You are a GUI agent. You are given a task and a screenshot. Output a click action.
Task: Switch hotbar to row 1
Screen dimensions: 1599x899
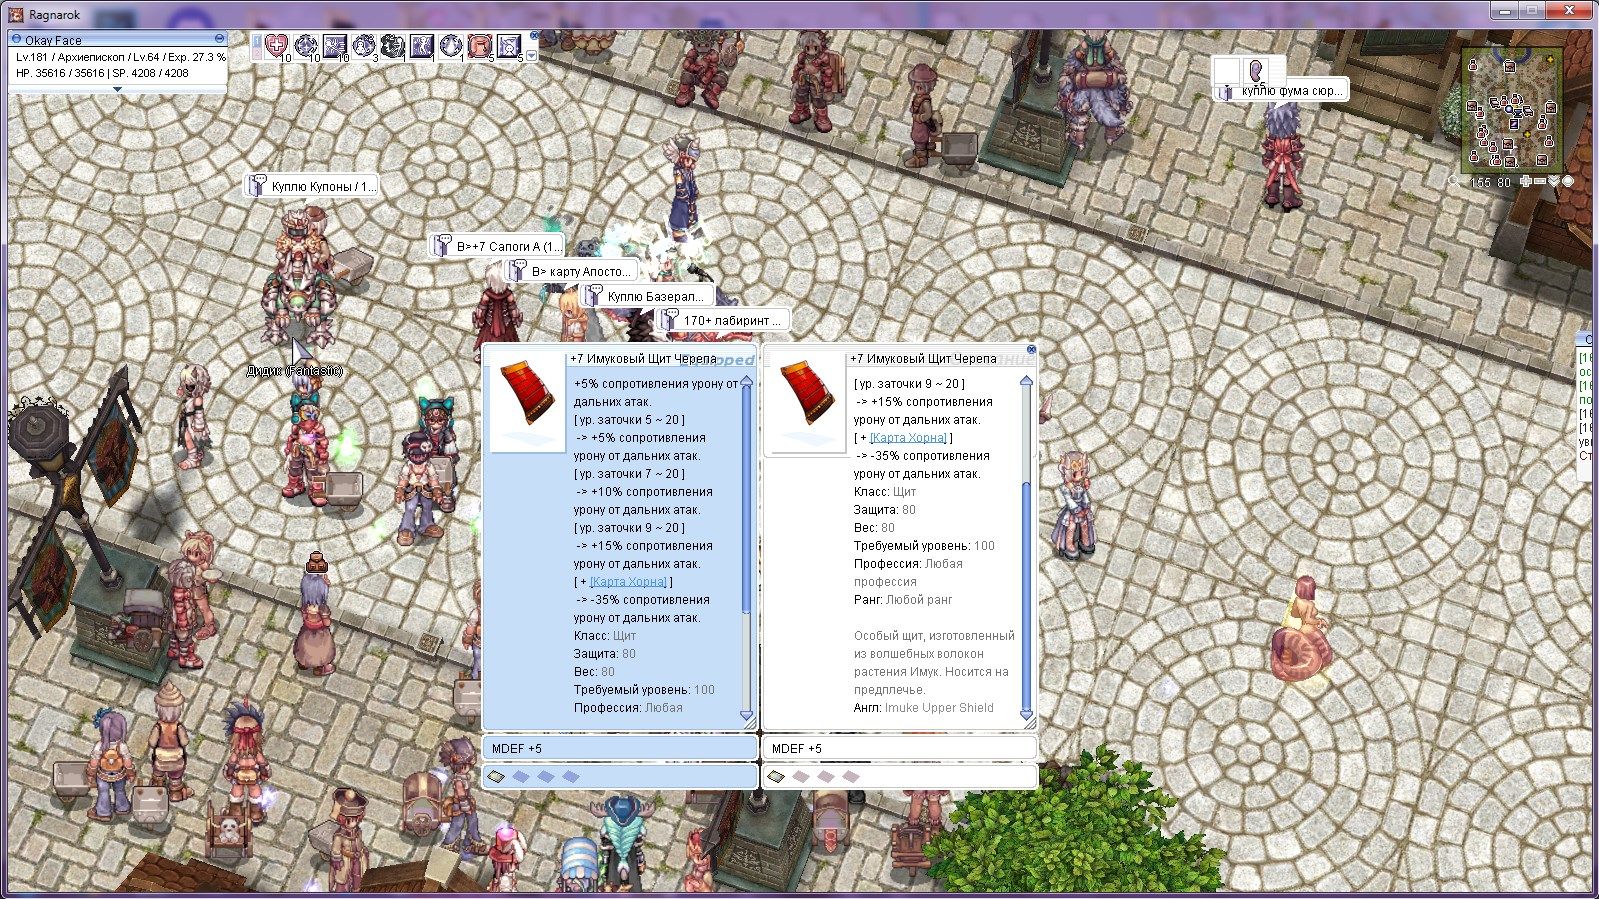[257, 40]
